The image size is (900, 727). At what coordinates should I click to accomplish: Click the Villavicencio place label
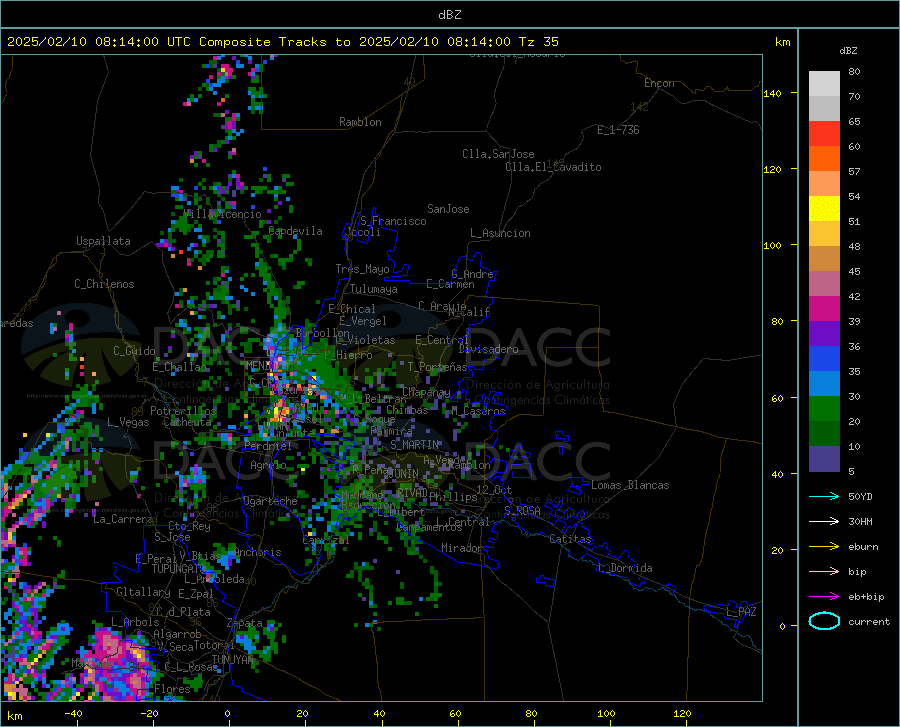[x=223, y=214]
